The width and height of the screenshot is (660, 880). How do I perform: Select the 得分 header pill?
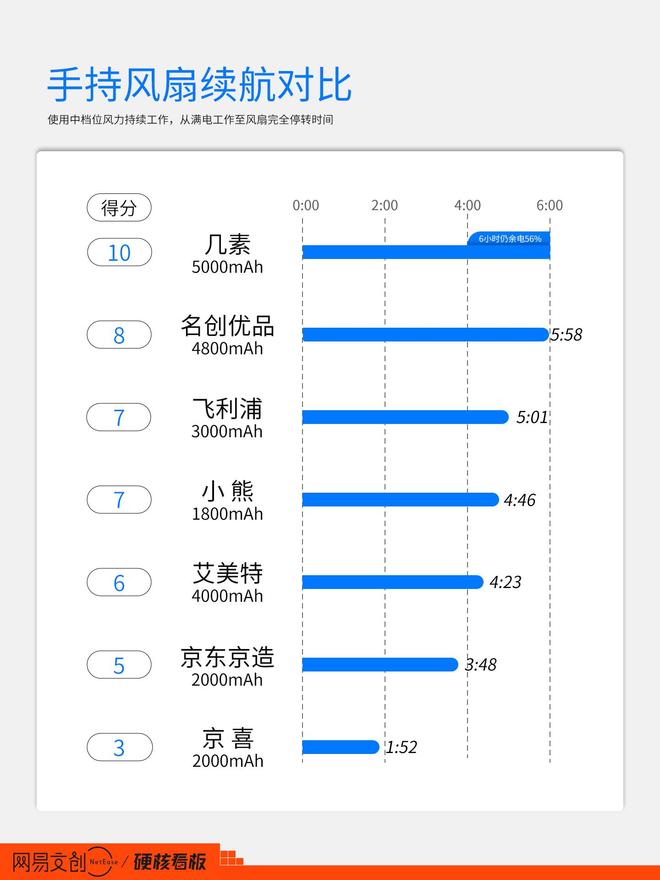pos(119,208)
